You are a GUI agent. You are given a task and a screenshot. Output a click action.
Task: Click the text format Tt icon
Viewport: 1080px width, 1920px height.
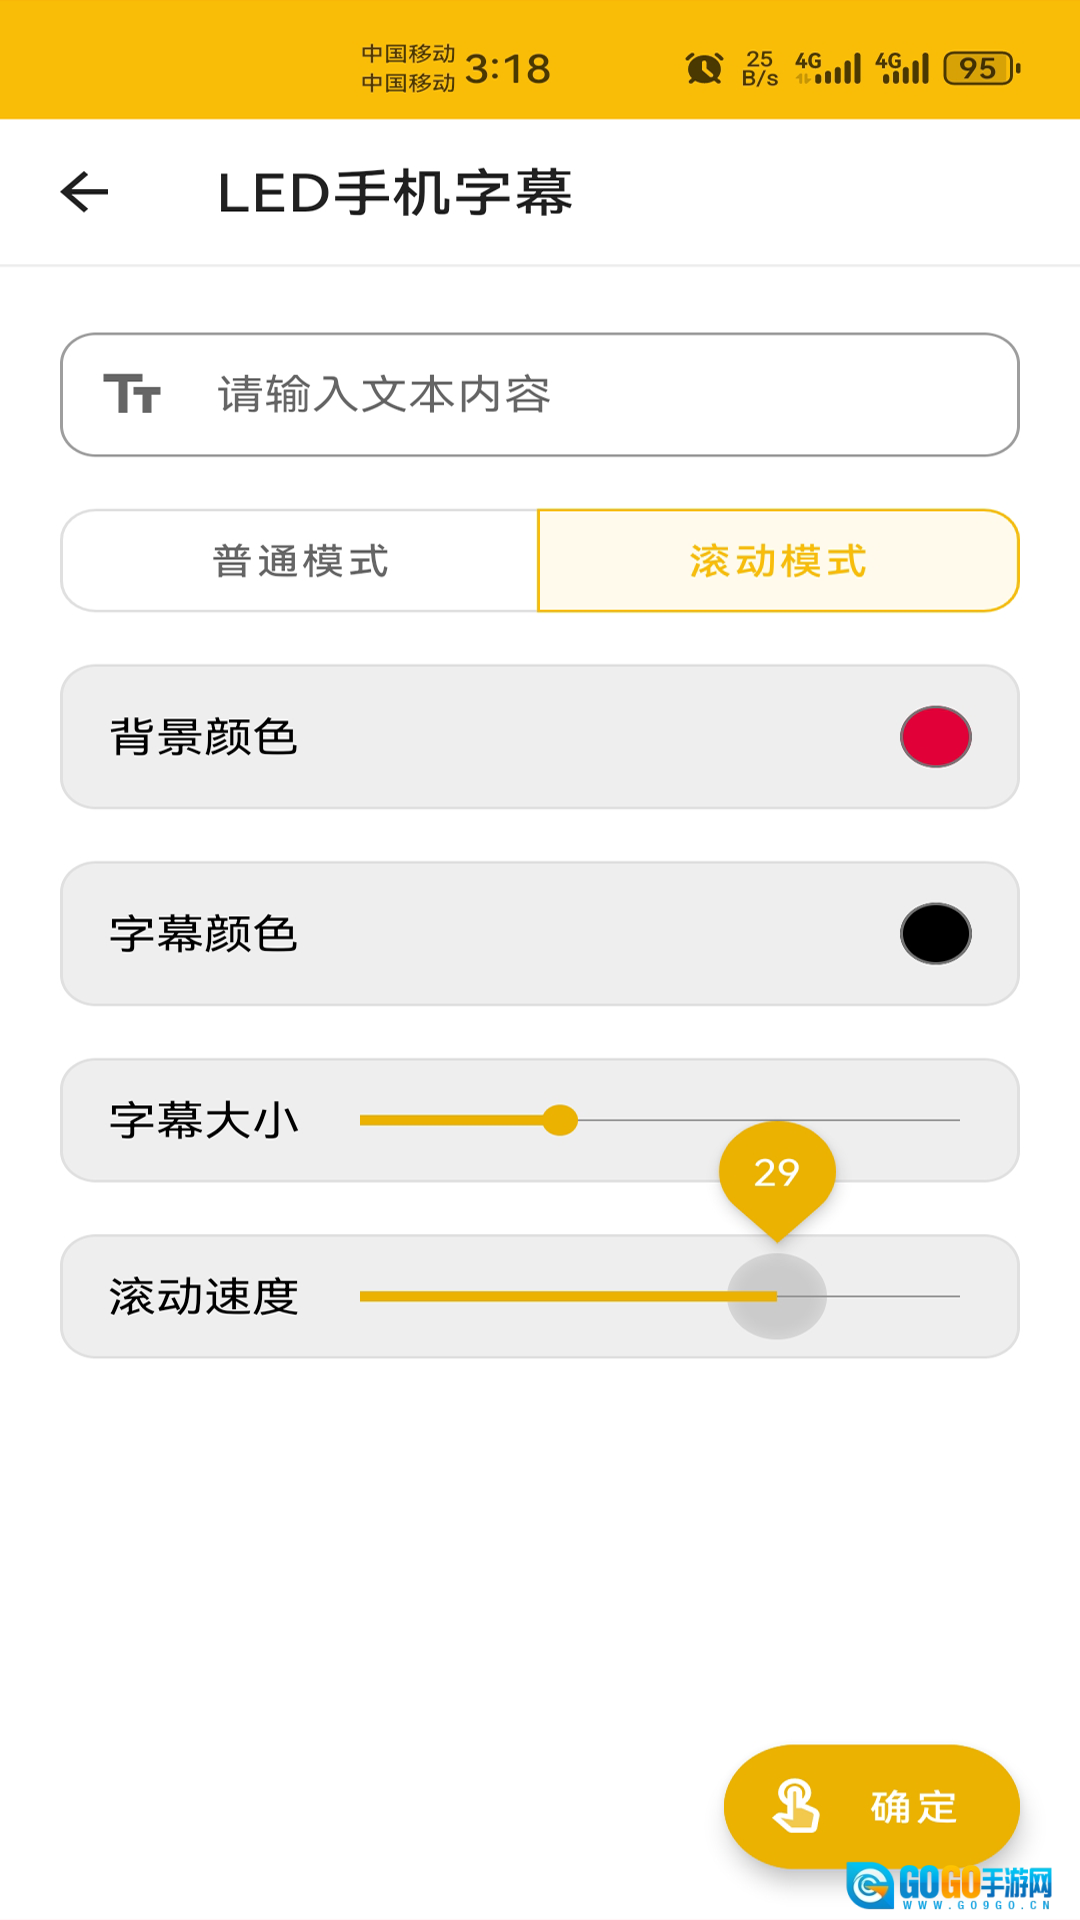tap(132, 394)
